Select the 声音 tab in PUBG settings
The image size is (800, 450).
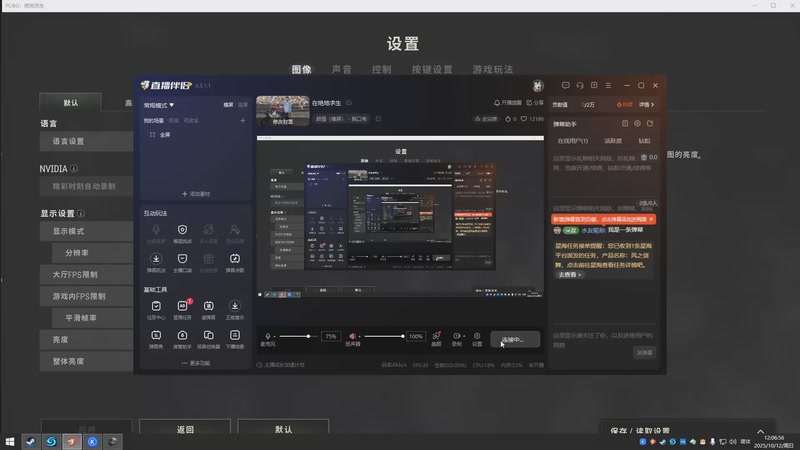[x=341, y=69]
